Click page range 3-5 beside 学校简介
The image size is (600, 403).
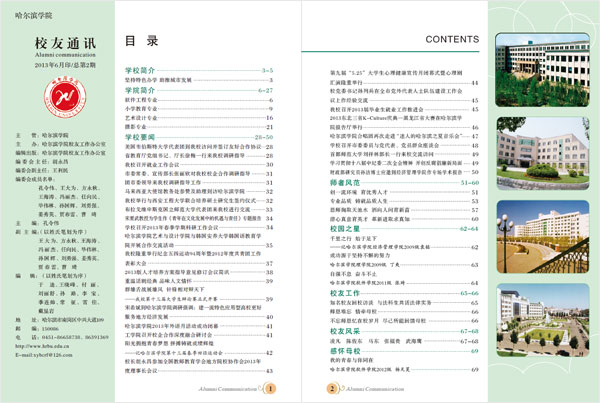click(x=267, y=70)
